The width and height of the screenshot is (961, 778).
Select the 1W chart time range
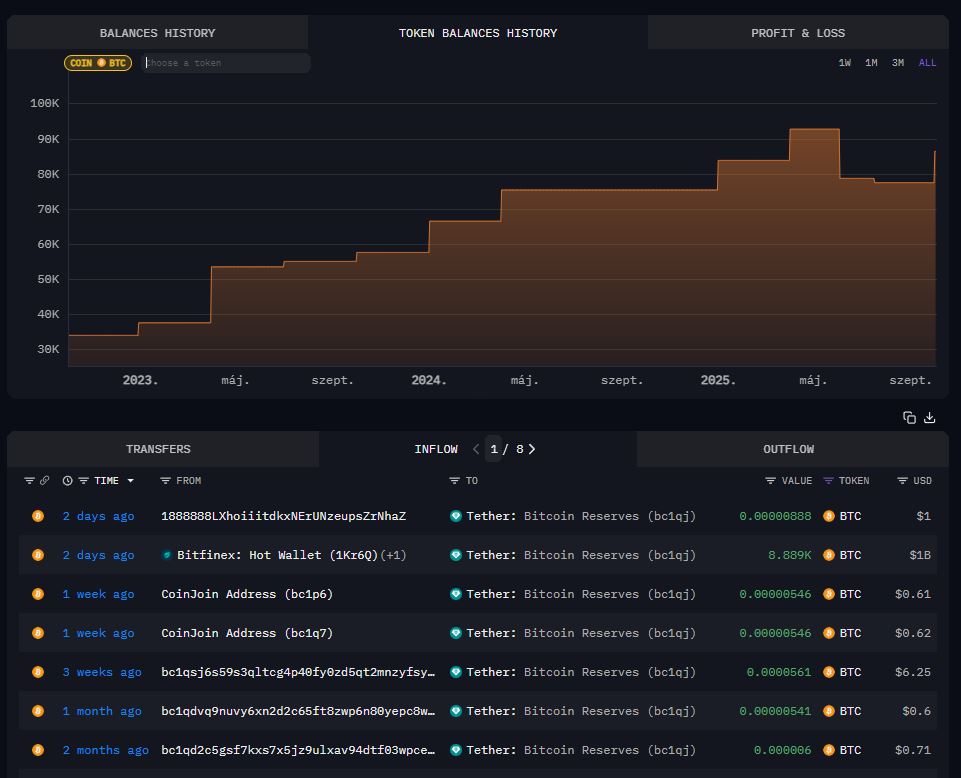(845, 63)
